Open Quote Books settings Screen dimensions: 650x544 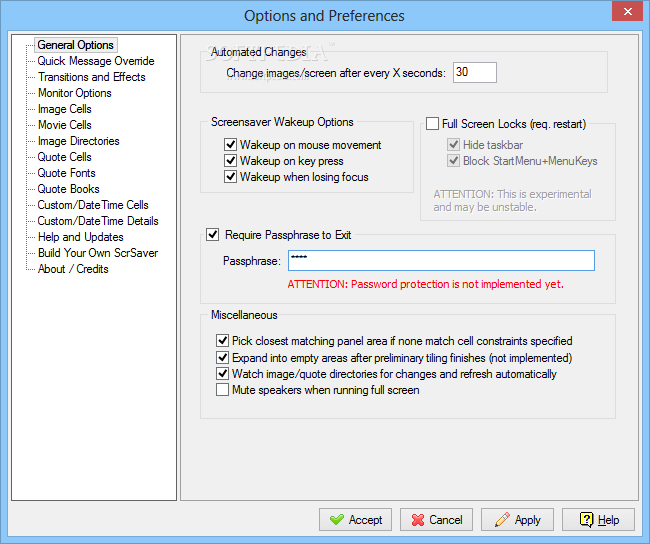pyautogui.click(x=68, y=189)
